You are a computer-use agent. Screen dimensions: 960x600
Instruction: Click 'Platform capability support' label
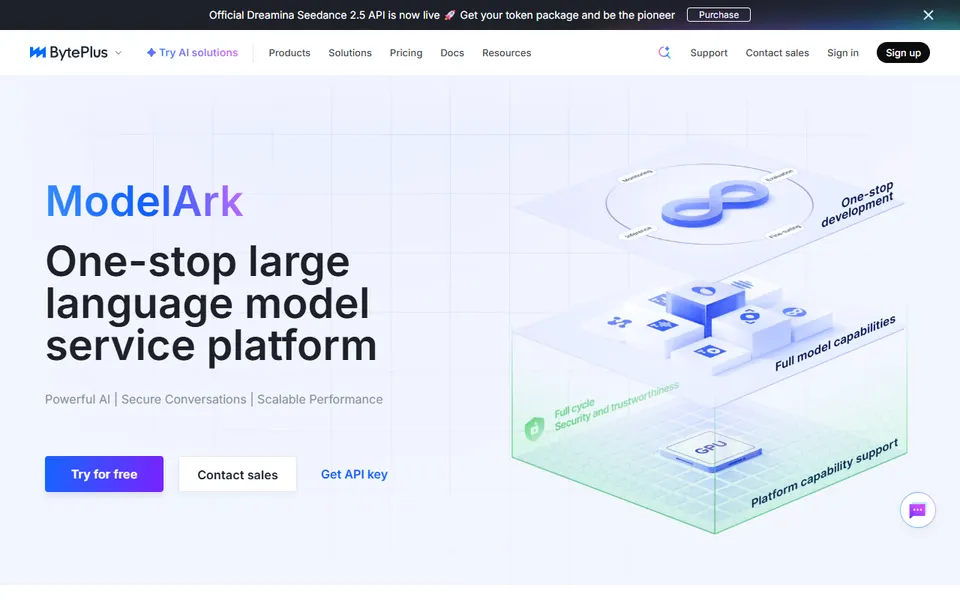coord(825,473)
